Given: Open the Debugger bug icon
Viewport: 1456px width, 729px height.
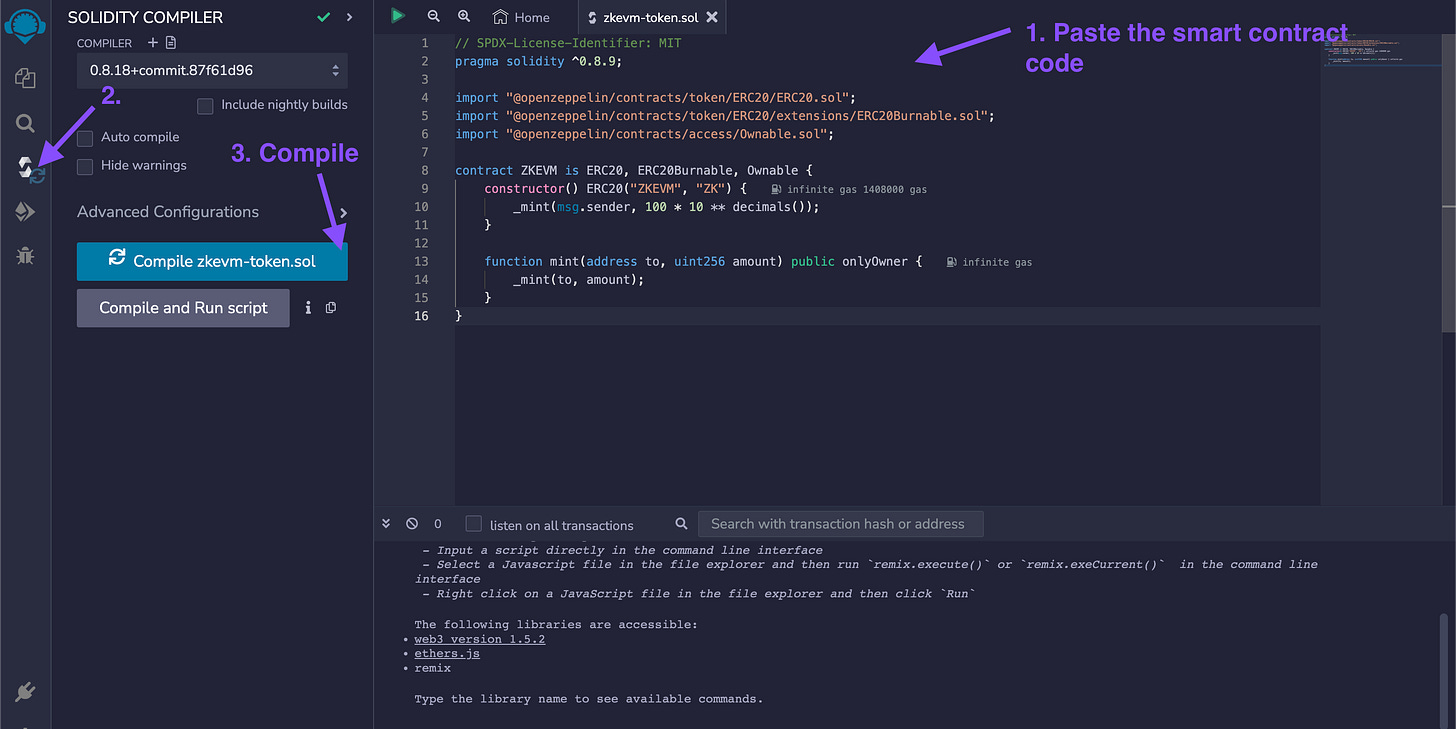Looking at the screenshot, I should (25, 256).
